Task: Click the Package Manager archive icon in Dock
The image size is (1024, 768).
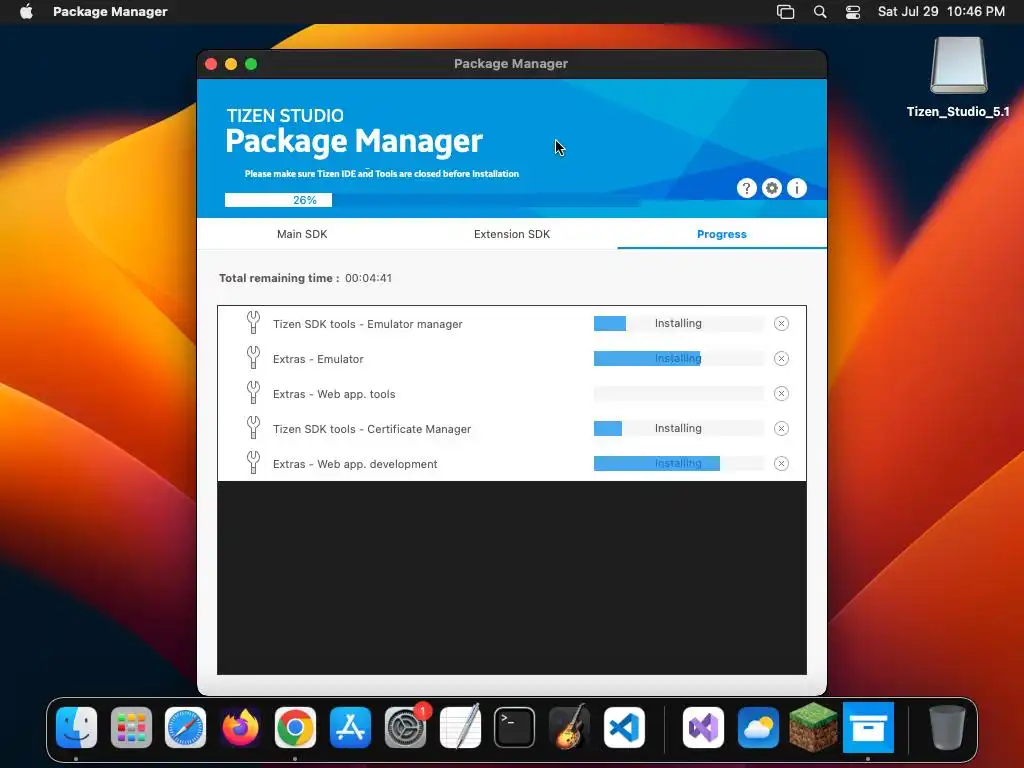Action: click(868, 727)
